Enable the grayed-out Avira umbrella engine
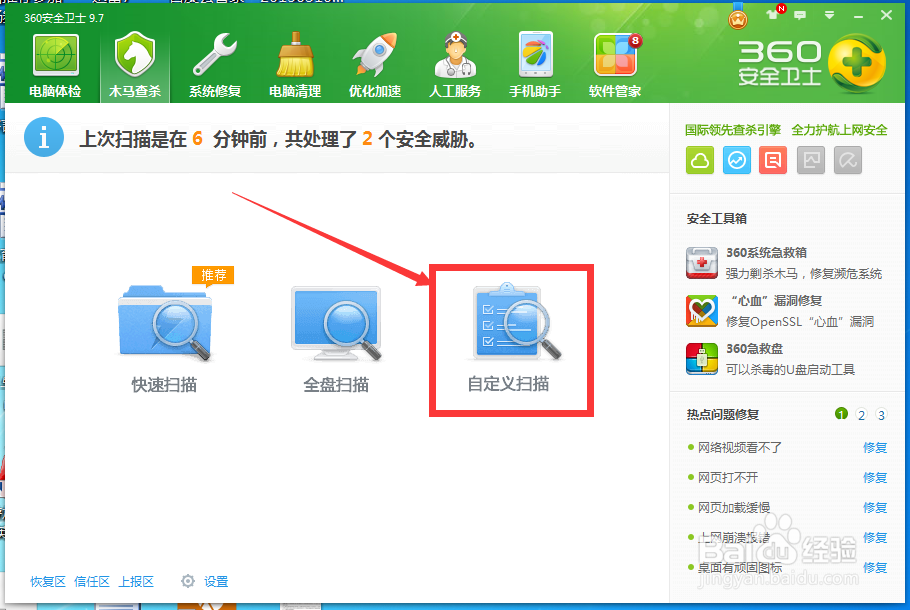This screenshot has height=610, width=910. click(x=847, y=160)
